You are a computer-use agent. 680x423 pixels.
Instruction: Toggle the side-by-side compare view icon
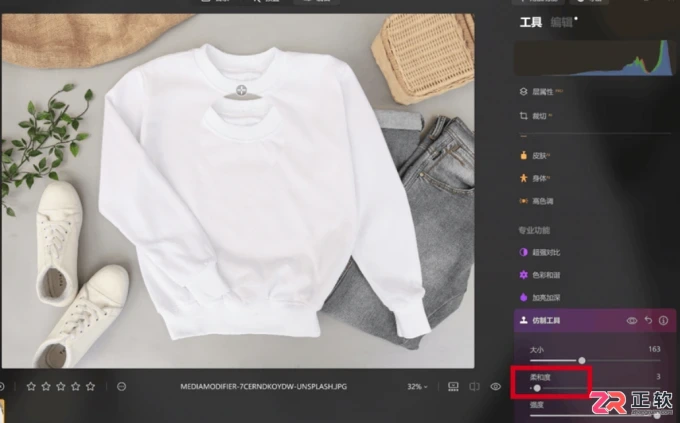pos(474,387)
